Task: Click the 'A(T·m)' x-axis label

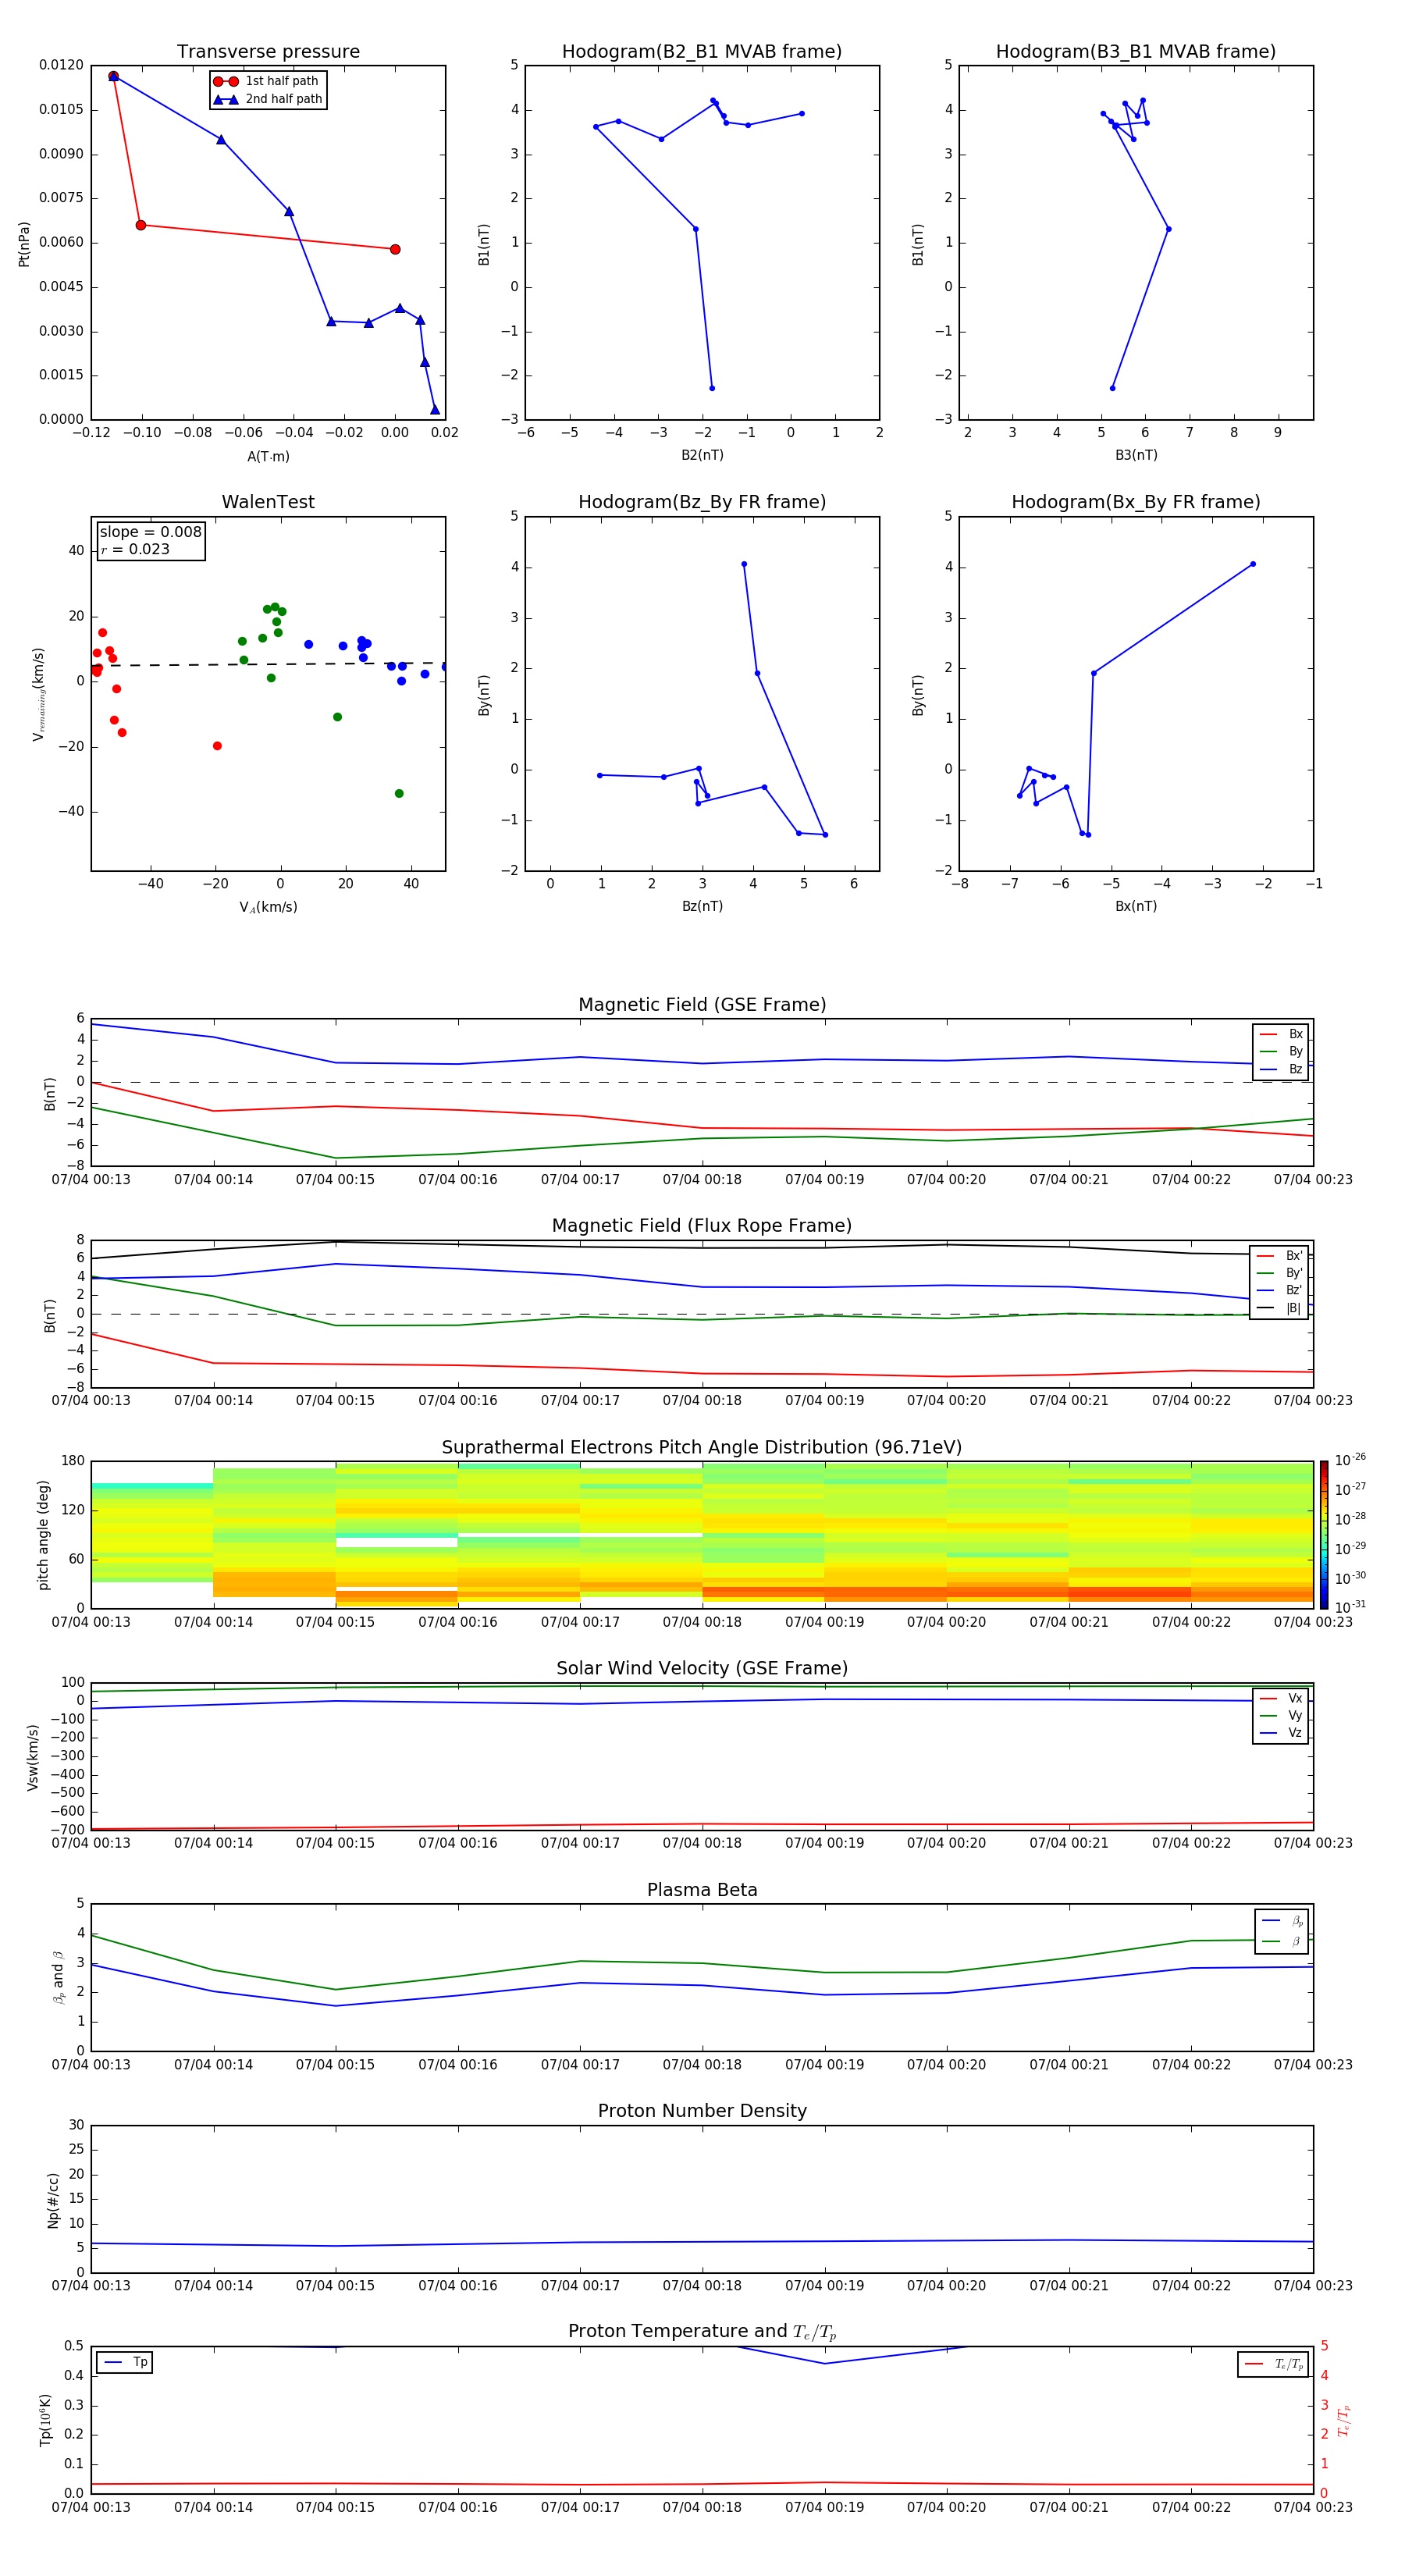Action: tap(268, 456)
